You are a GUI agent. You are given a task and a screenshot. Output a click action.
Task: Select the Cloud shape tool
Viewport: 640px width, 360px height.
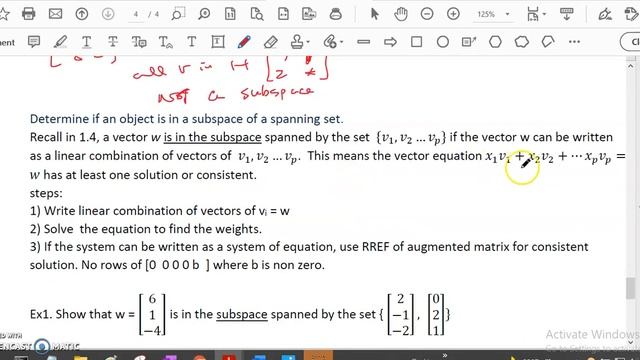point(522,42)
